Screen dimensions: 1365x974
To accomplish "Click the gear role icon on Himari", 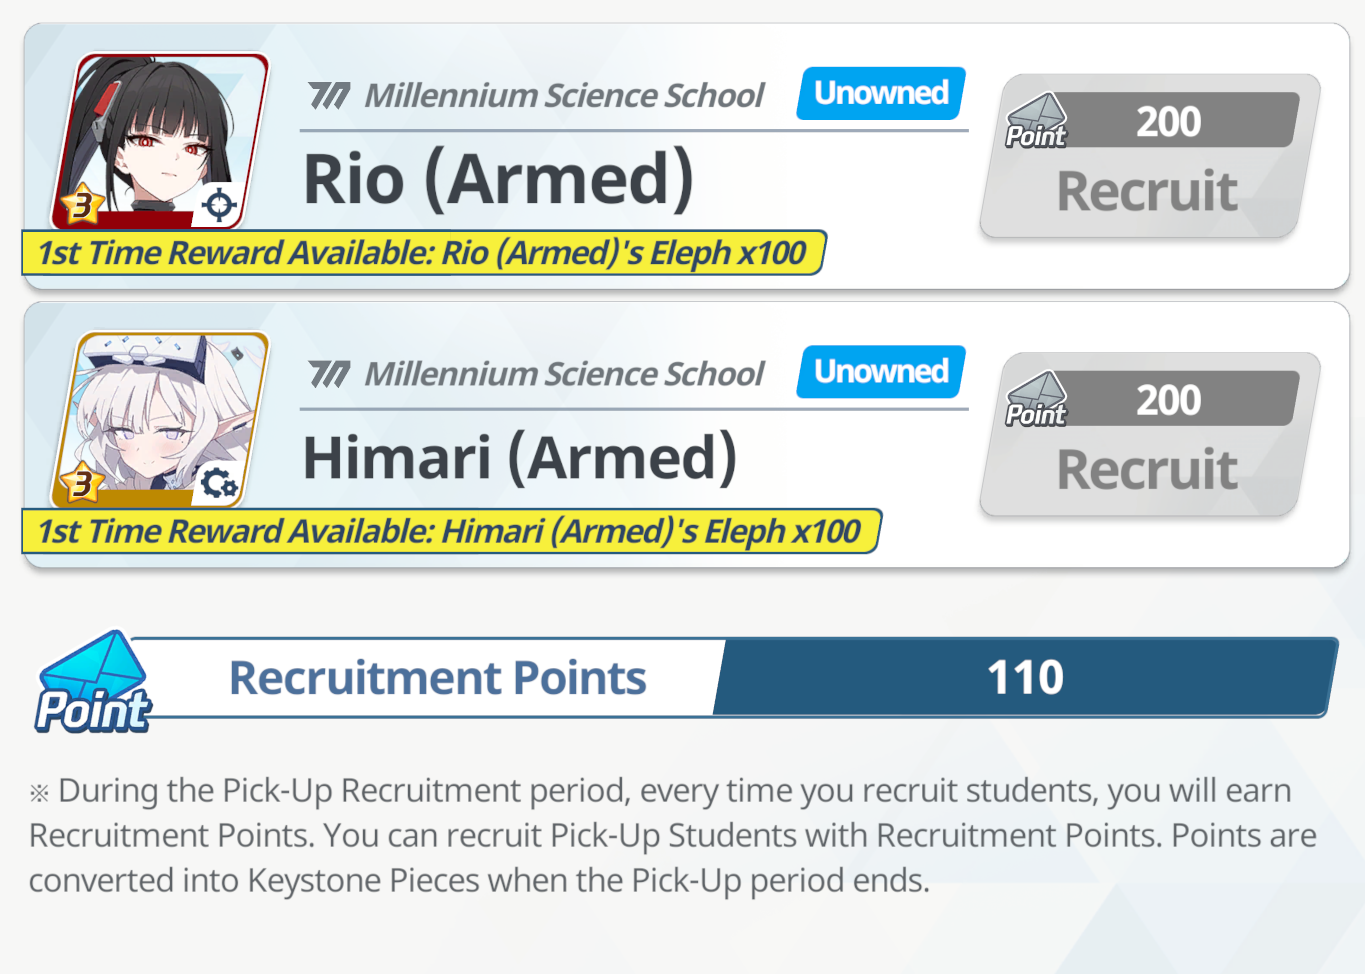I will coord(219,484).
